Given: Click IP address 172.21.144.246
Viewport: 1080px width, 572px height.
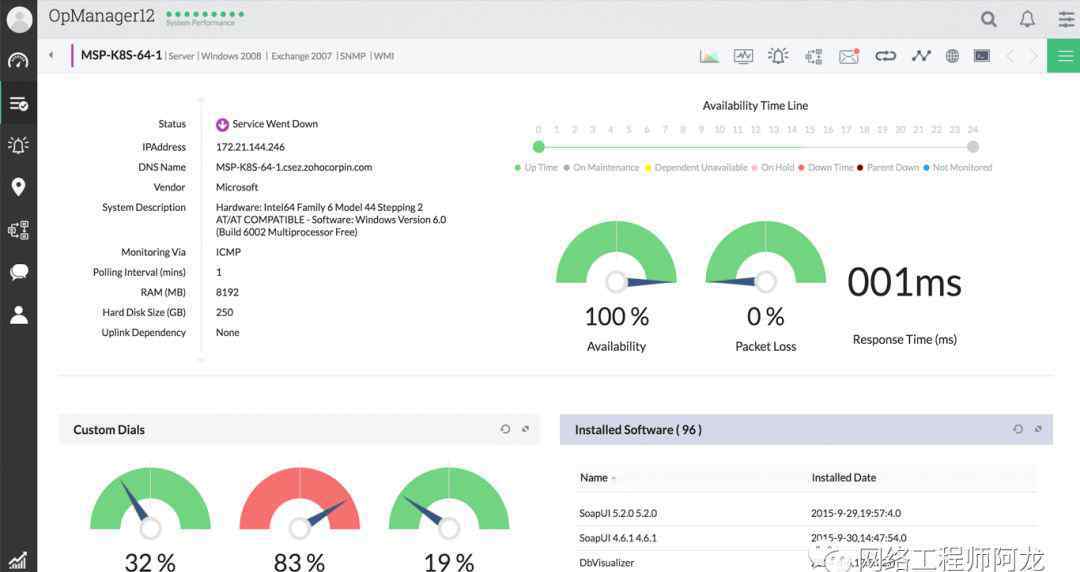Looking at the screenshot, I should click(x=250, y=147).
